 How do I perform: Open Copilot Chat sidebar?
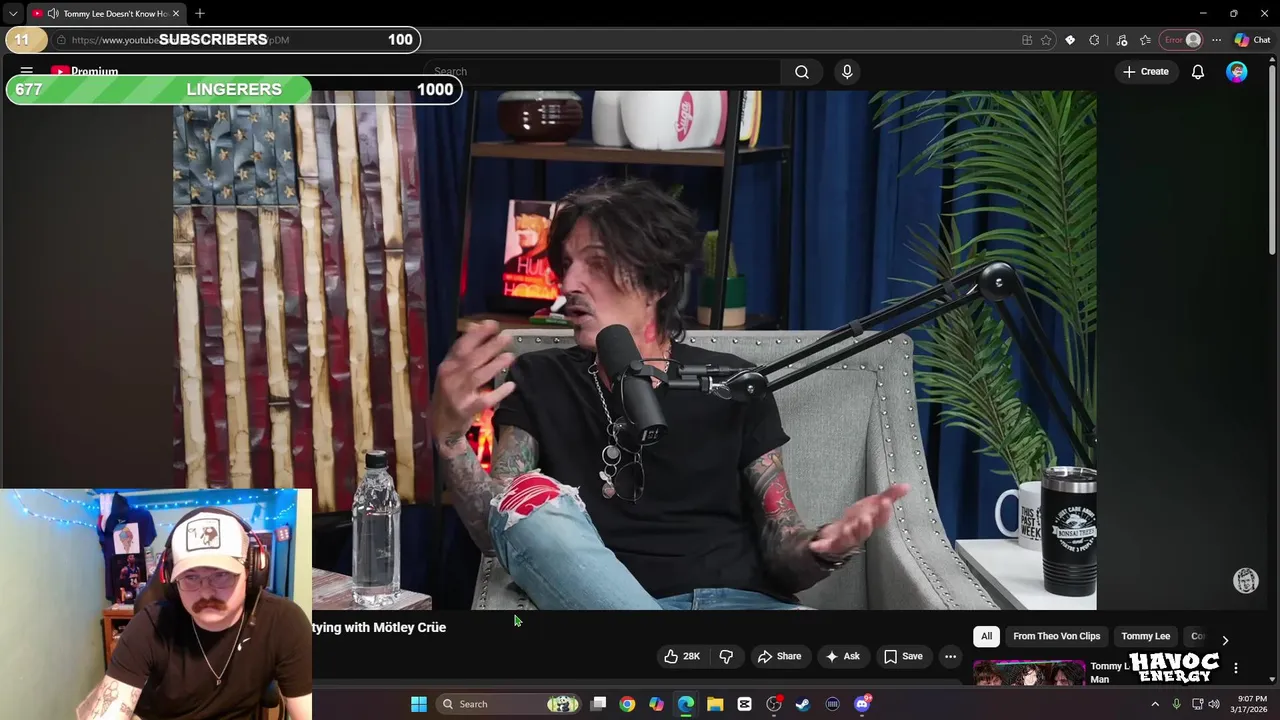pyautogui.click(x=1253, y=40)
